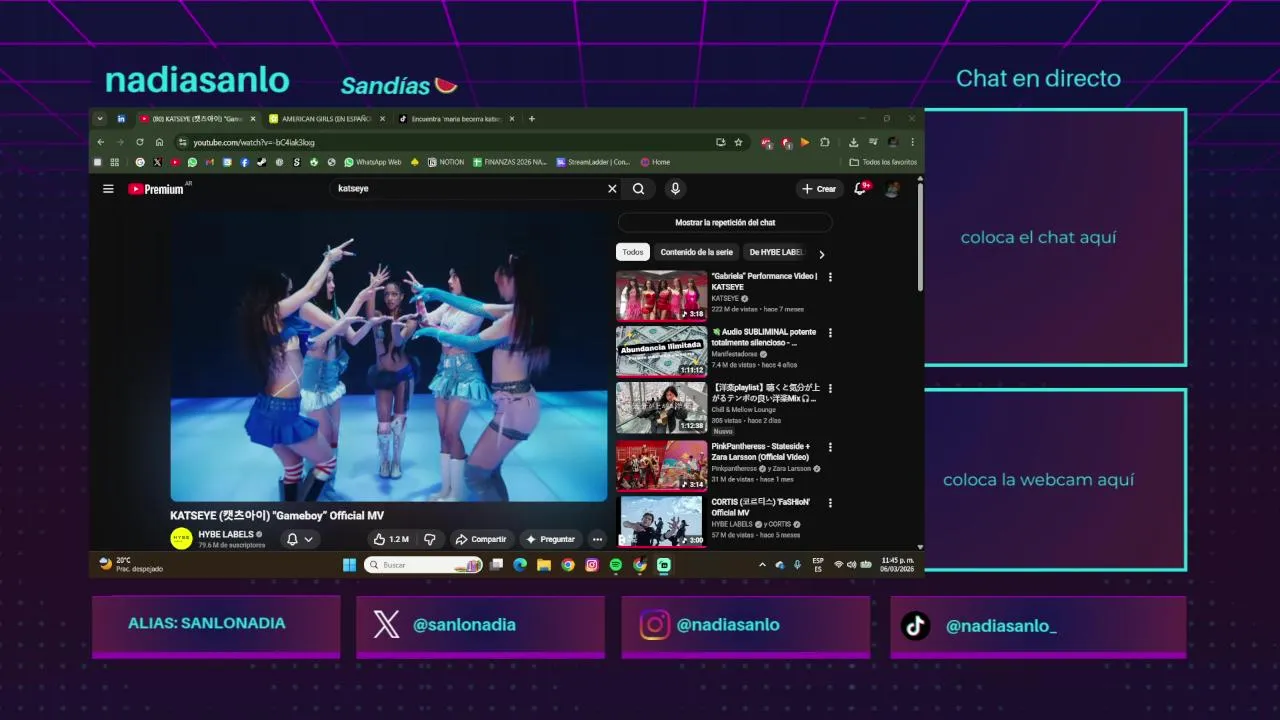This screenshot has width=1280, height=720.
Task: Open Chill & Mellow playlist thumbnail
Action: (x=661, y=407)
